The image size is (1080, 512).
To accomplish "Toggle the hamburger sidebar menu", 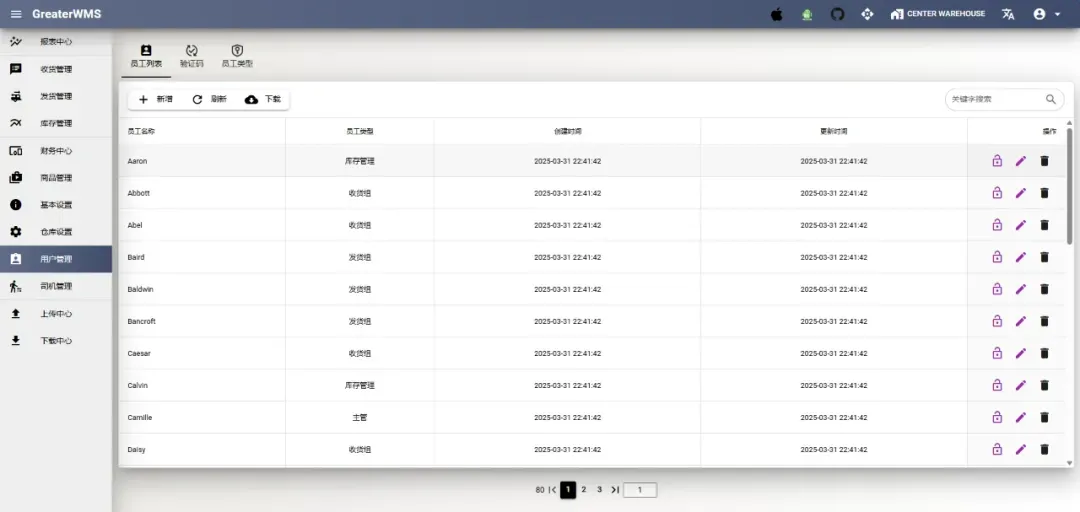I will 16,14.
